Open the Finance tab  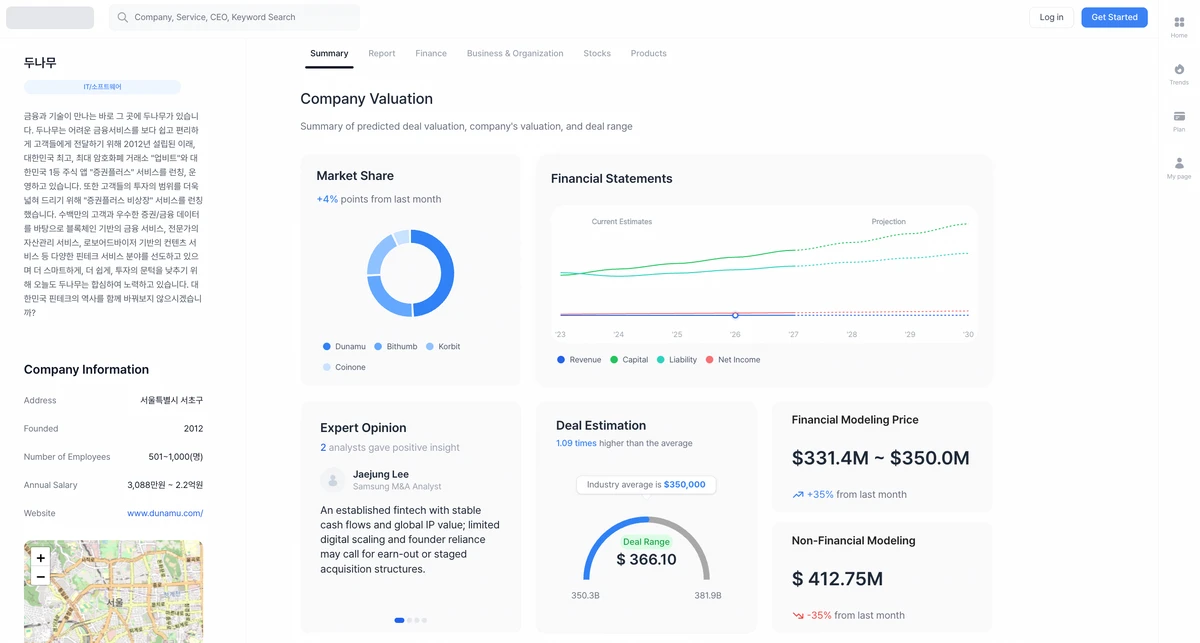[431, 53]
